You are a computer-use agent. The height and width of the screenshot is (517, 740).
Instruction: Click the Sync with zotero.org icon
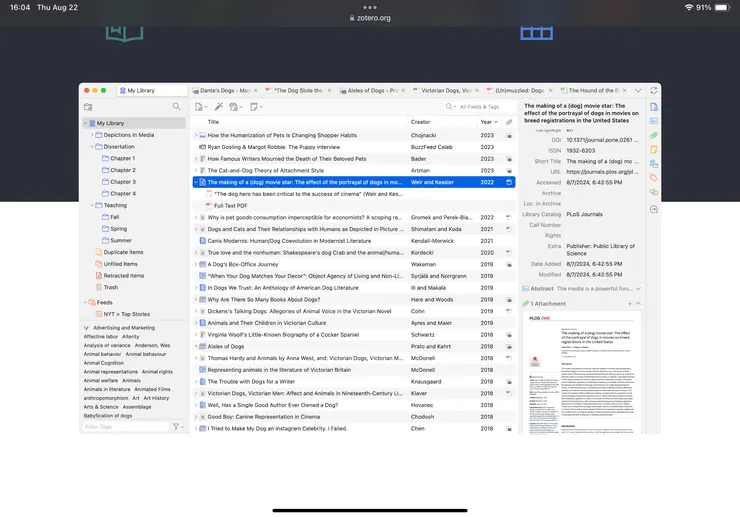654,90
